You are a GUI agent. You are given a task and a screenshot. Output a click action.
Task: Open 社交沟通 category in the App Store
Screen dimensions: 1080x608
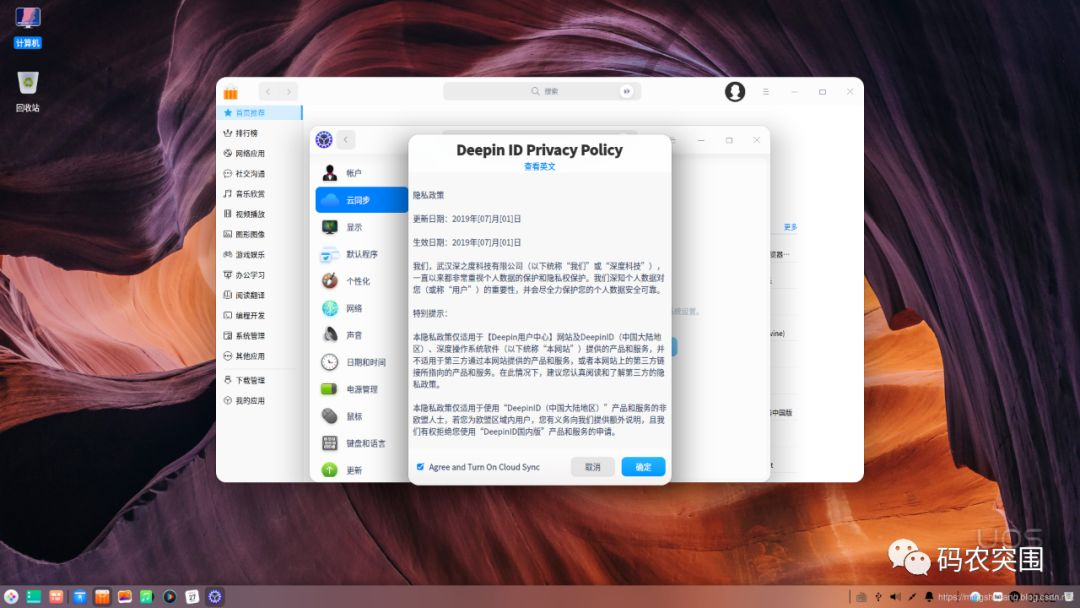[260, 174]
